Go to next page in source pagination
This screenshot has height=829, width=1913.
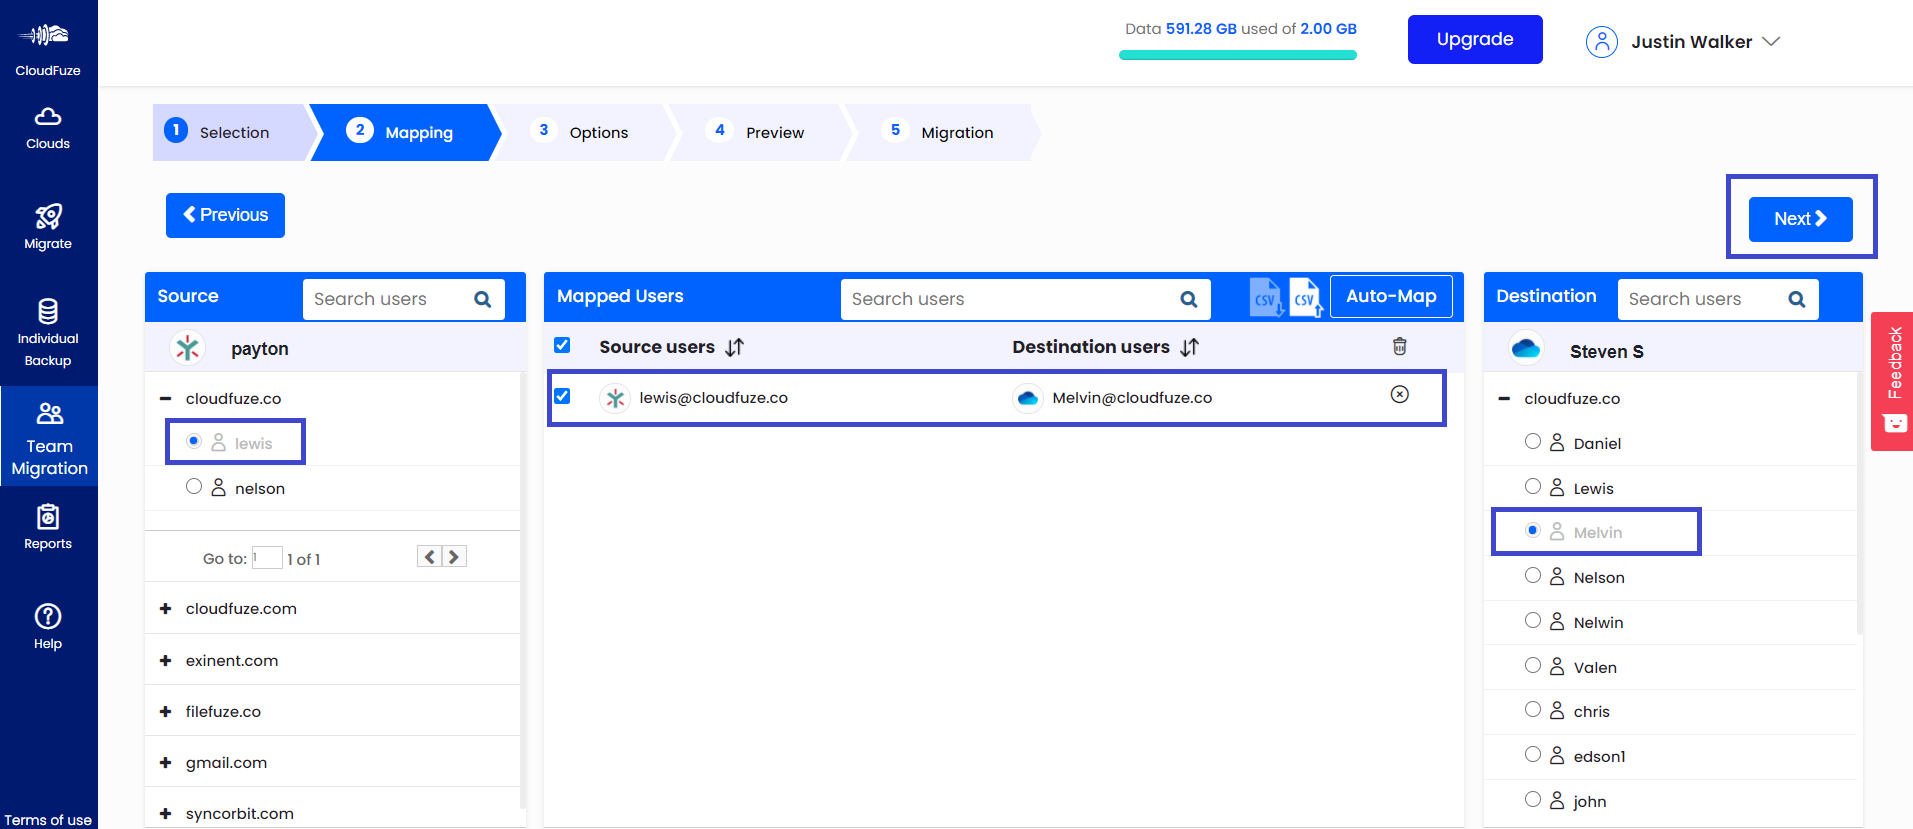(x=454, y=557)
